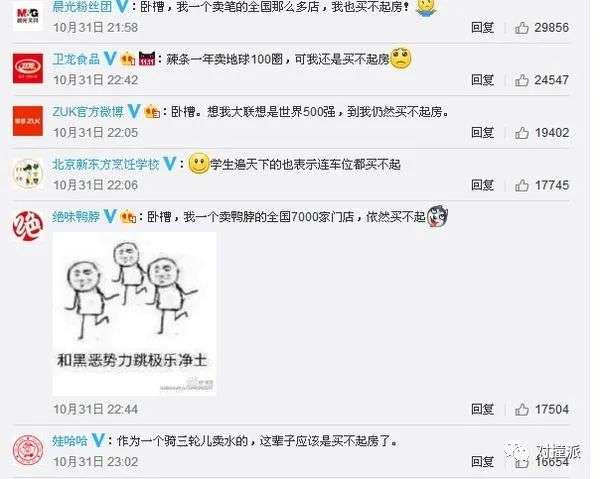Image resolution: width=600 pixels, height=479 pixels.
Task: Like the 北京新东方烹饪学校 comment with 17745 likes
Action: (x=522, y=185)
